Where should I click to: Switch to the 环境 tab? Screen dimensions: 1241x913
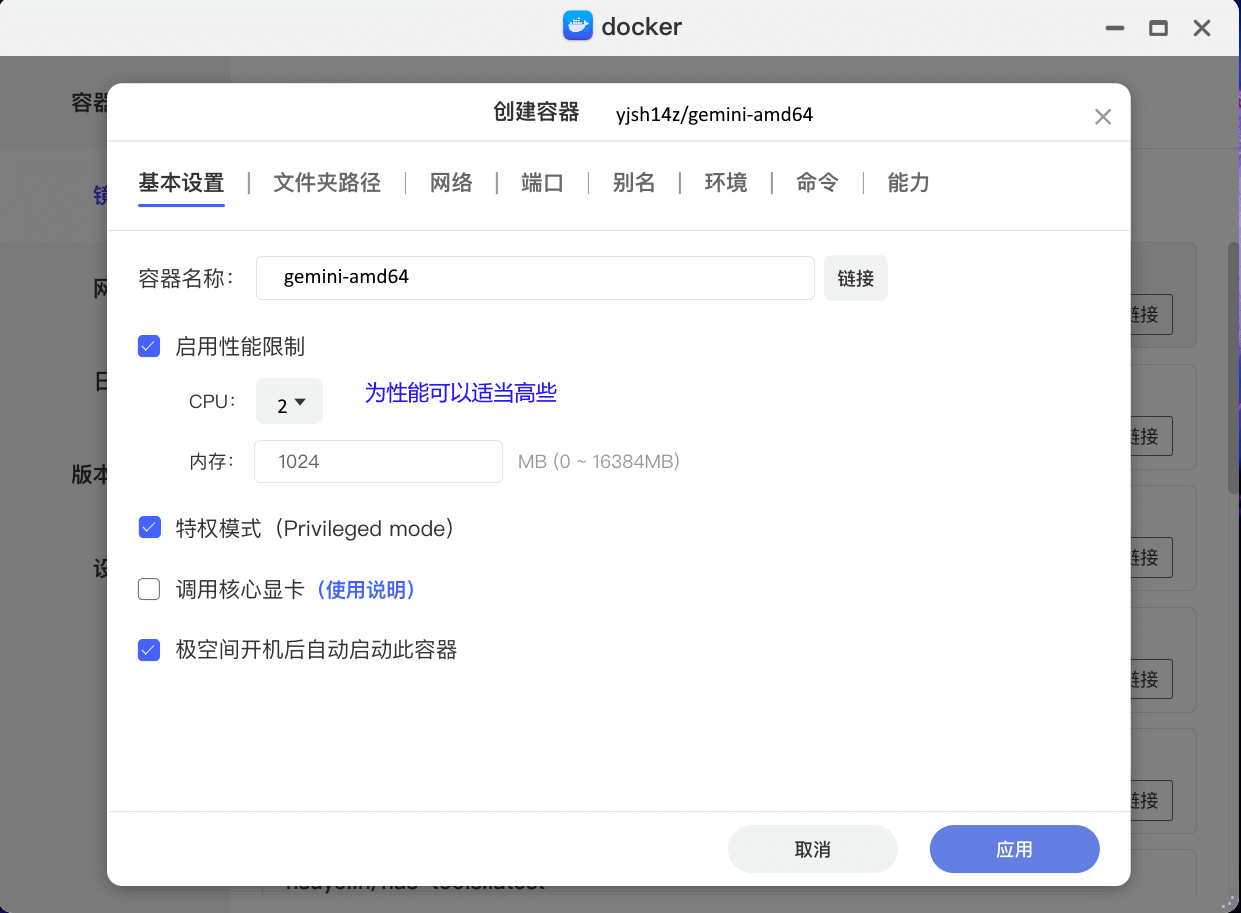point(726,183)
